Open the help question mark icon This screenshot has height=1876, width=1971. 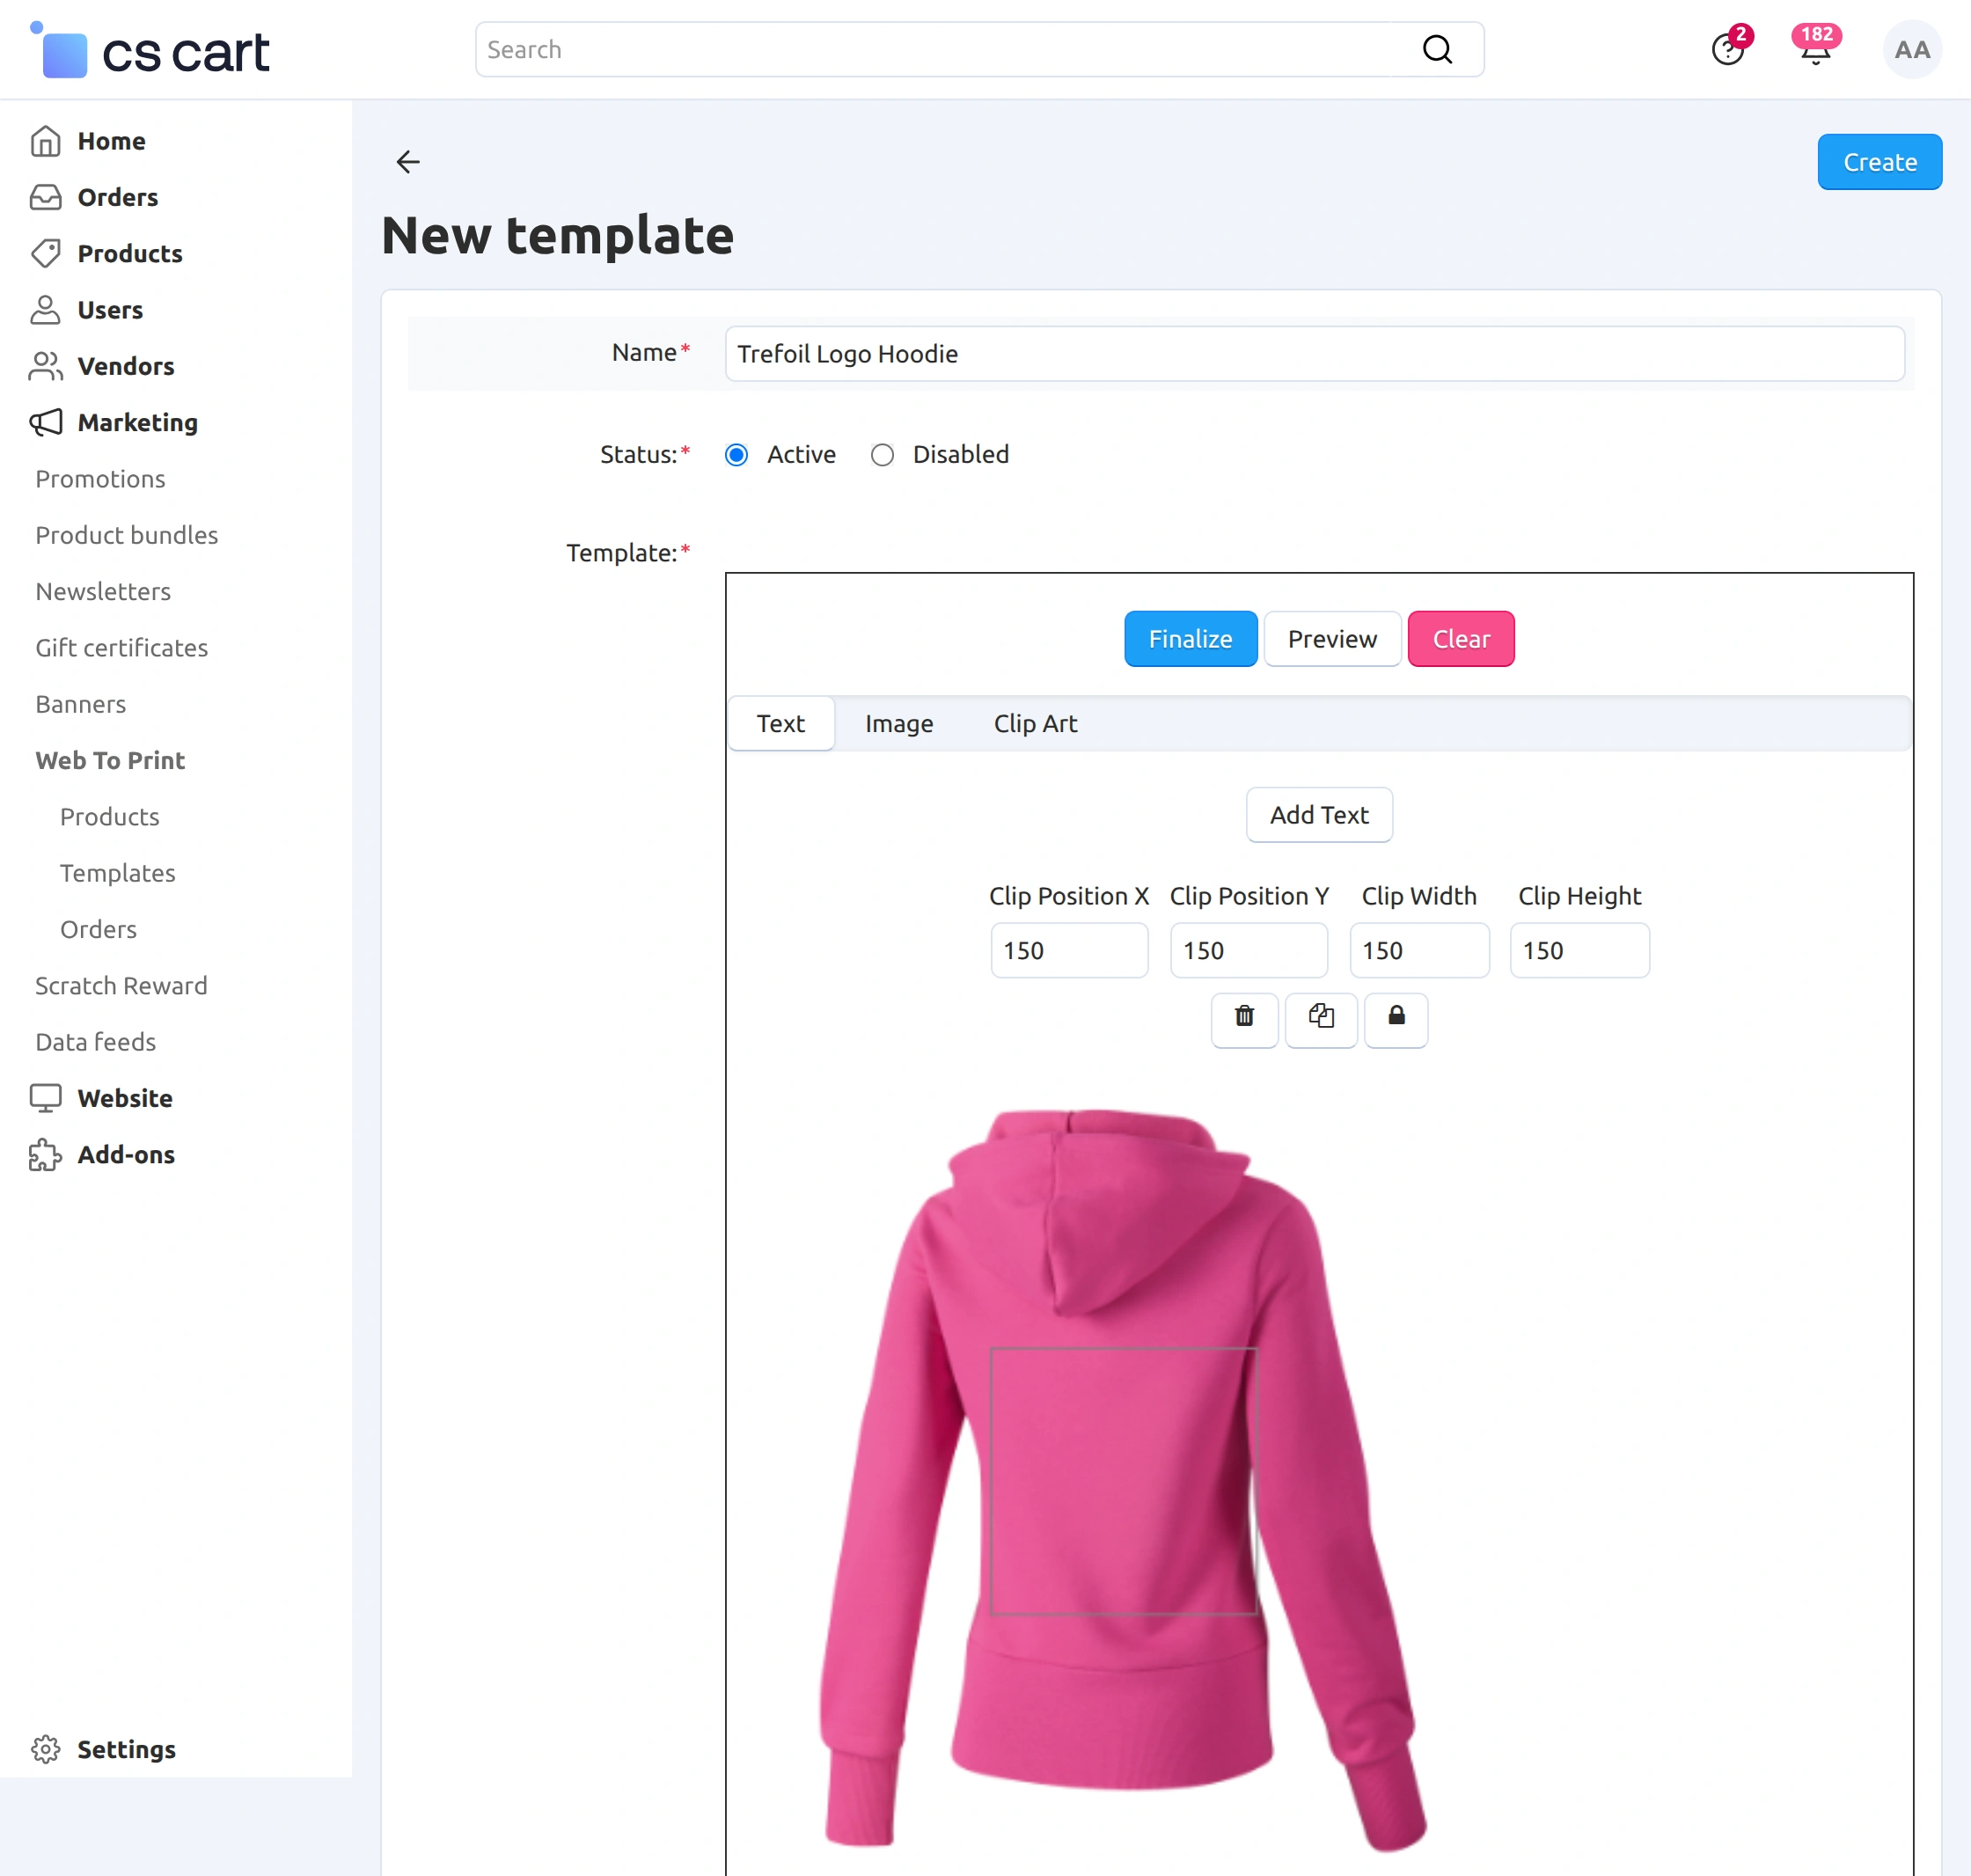[1727, 50]
